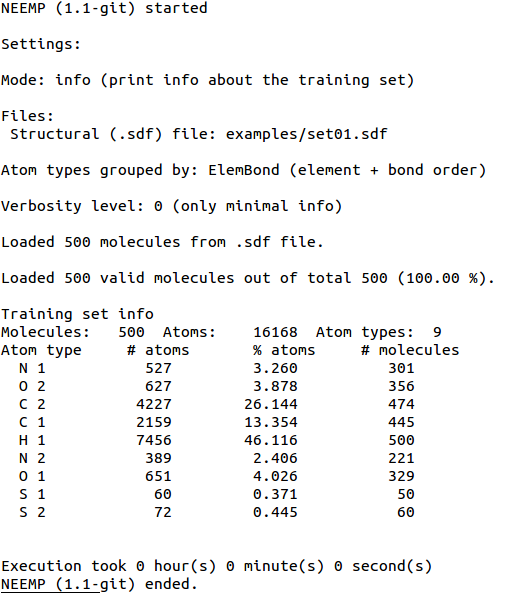Screen dimensions: 511x593
Task: Click the 'ElemBond' grouping text
Action: [244, 170]
